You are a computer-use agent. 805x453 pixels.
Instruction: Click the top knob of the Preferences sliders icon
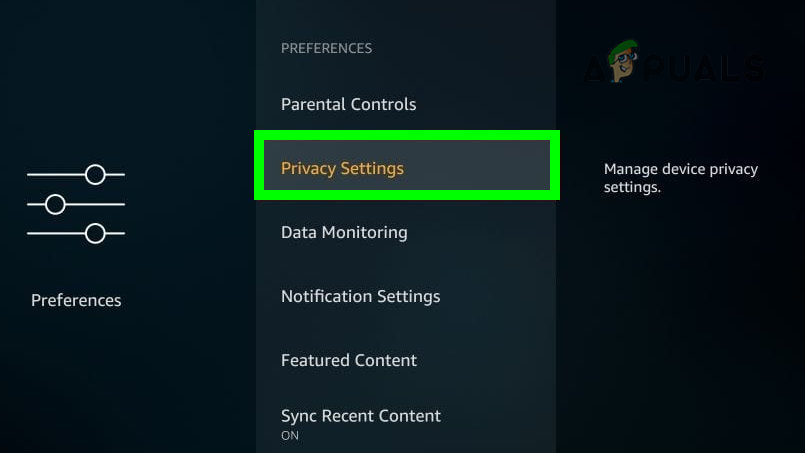click(95, 175)
